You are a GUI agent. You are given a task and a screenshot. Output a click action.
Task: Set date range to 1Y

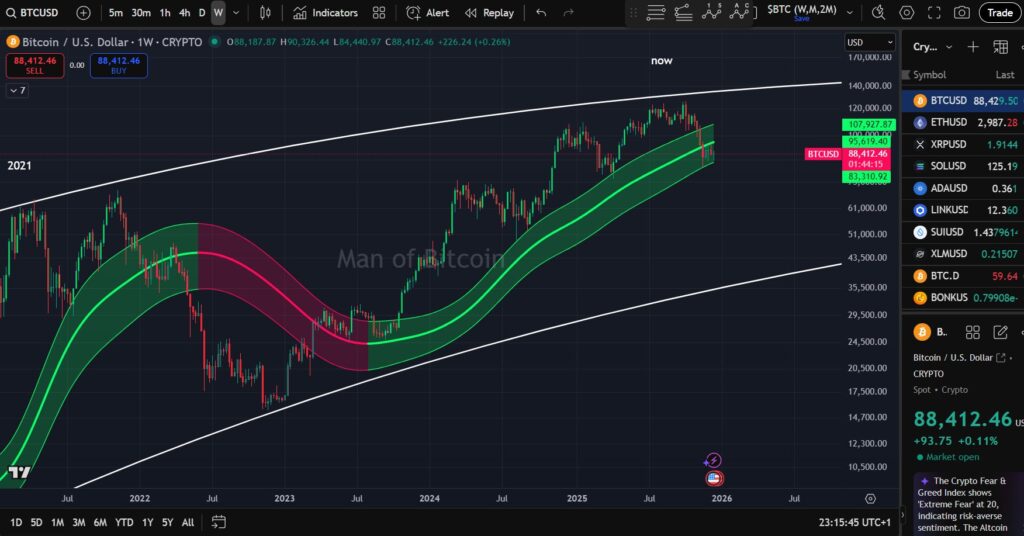click(148, 522)
